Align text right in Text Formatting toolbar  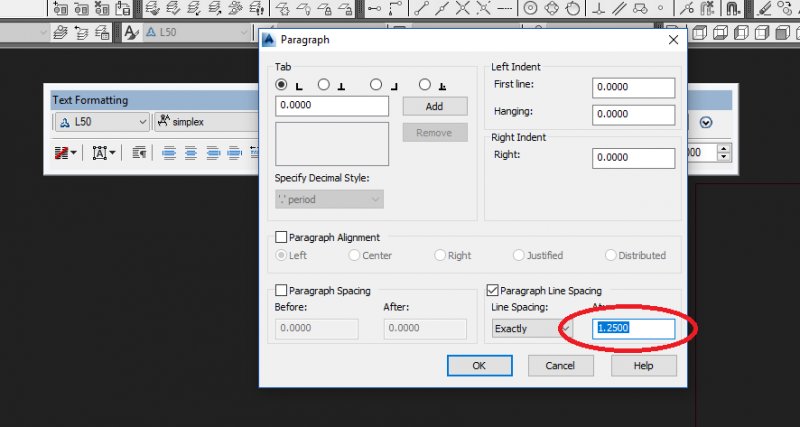[213, 153]
